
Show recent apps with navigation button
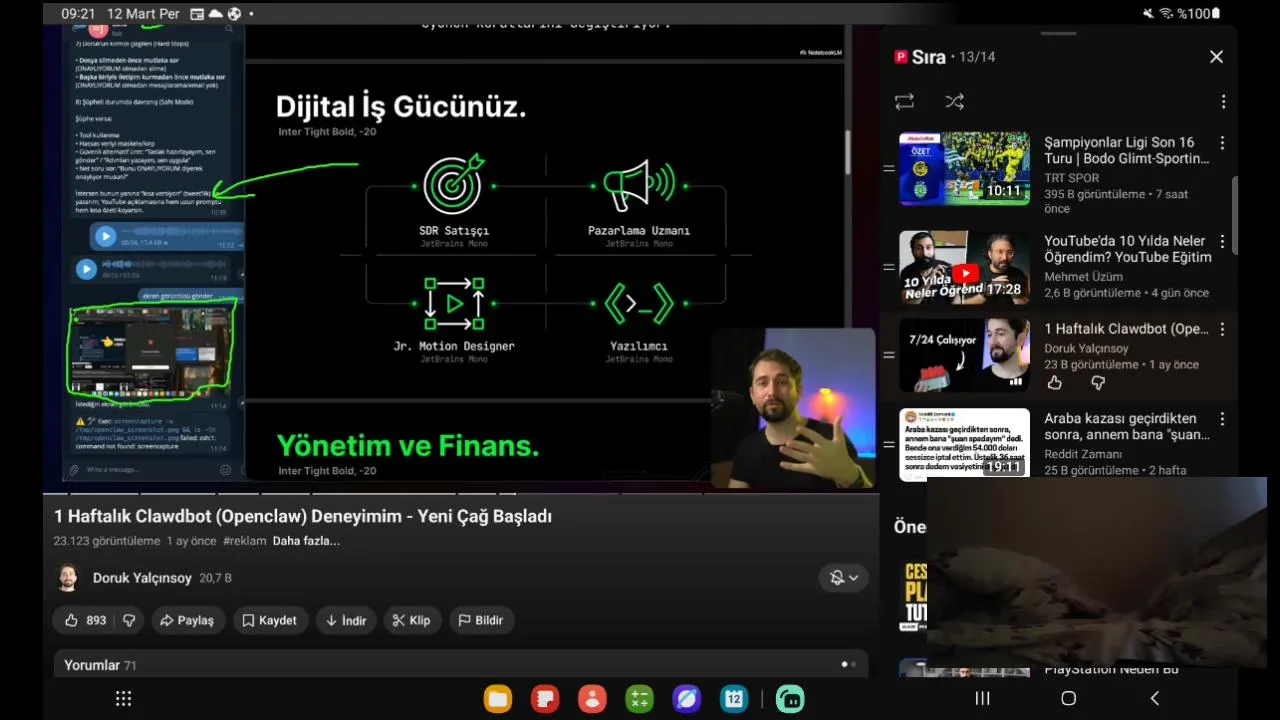pyautogui.click(x=982, y=699)
